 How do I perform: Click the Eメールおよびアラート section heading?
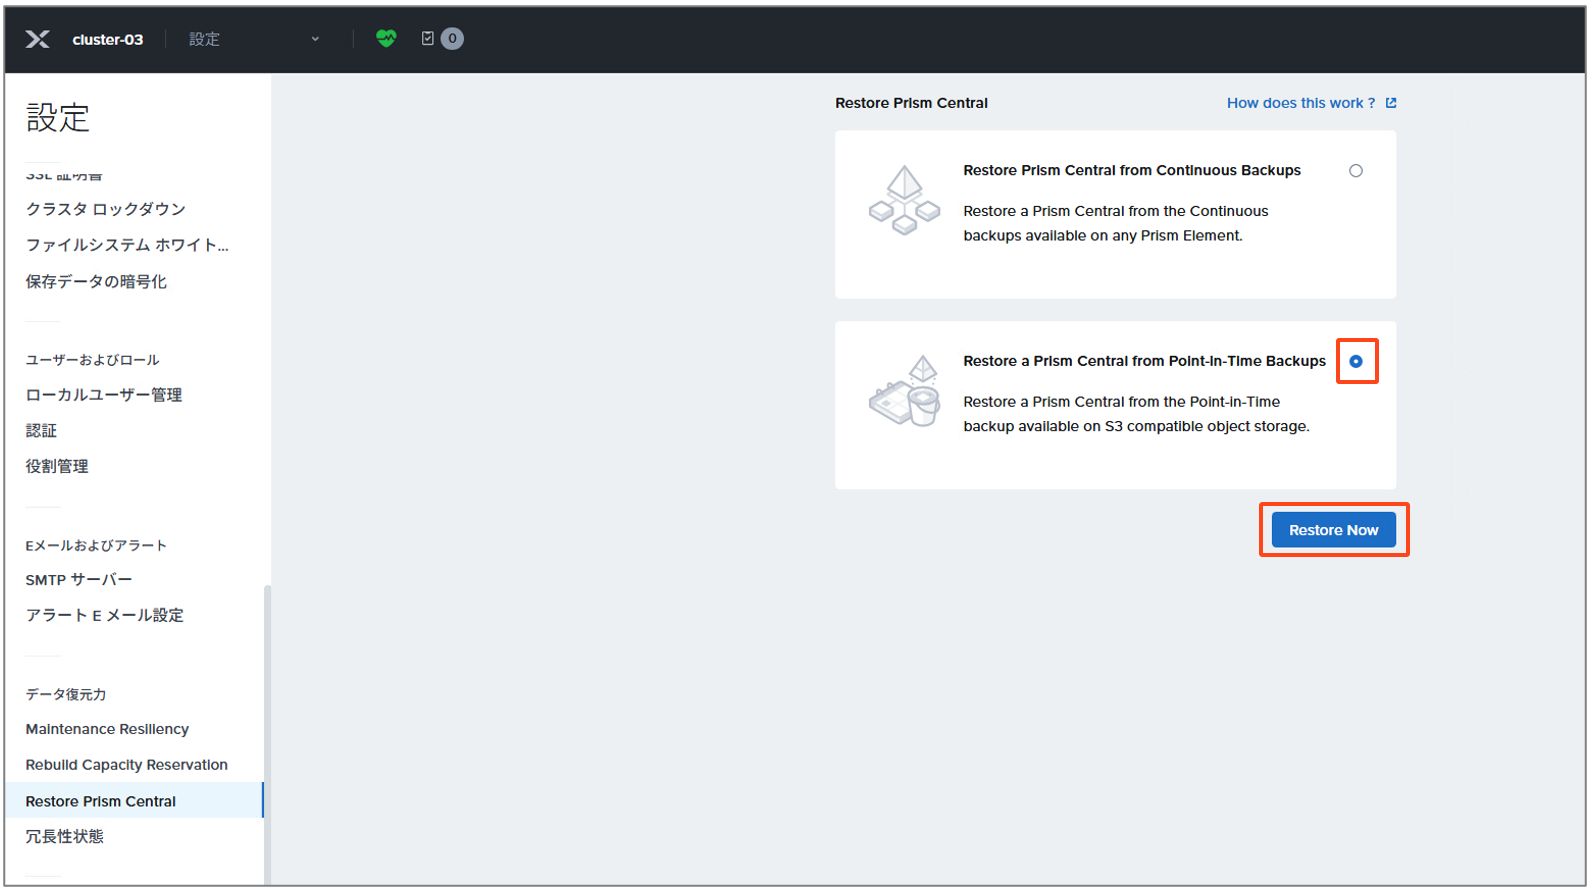click(x=96, y=545)
